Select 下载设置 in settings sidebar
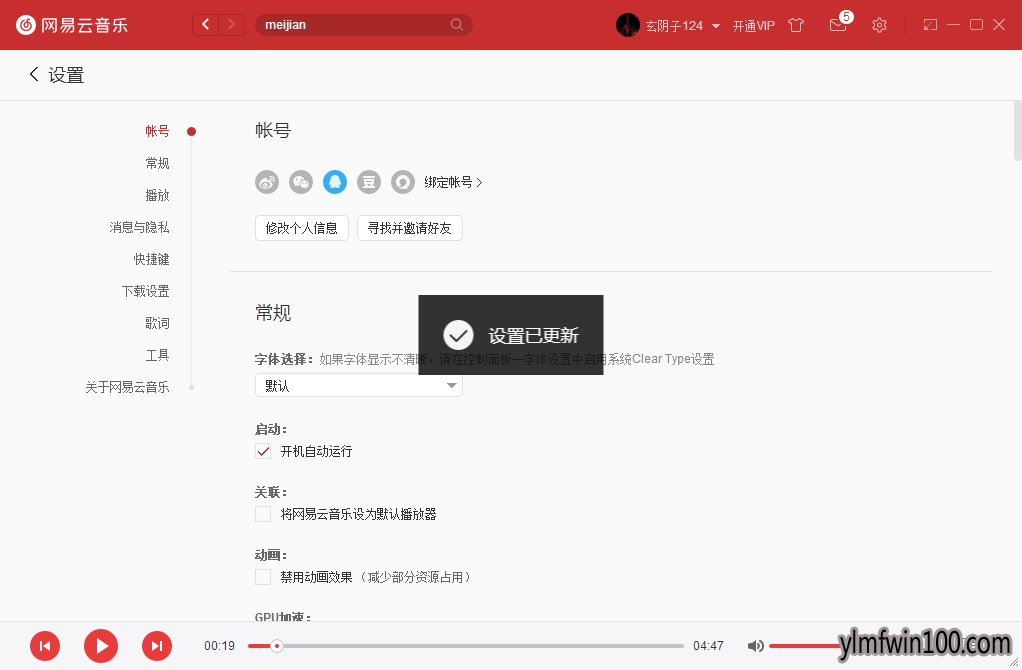Image resolution: width=1022 pixels, height=670 pixels. [145, 291]
